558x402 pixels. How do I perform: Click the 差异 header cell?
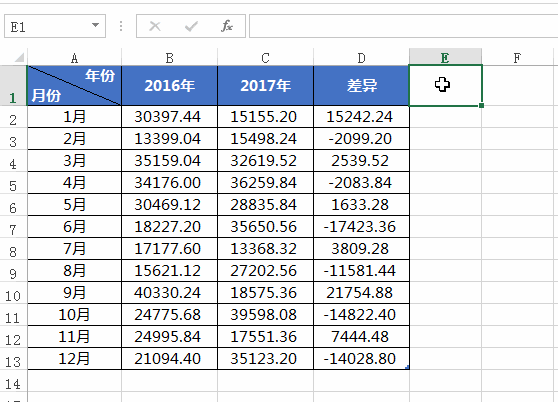click(x=362, y=86)
